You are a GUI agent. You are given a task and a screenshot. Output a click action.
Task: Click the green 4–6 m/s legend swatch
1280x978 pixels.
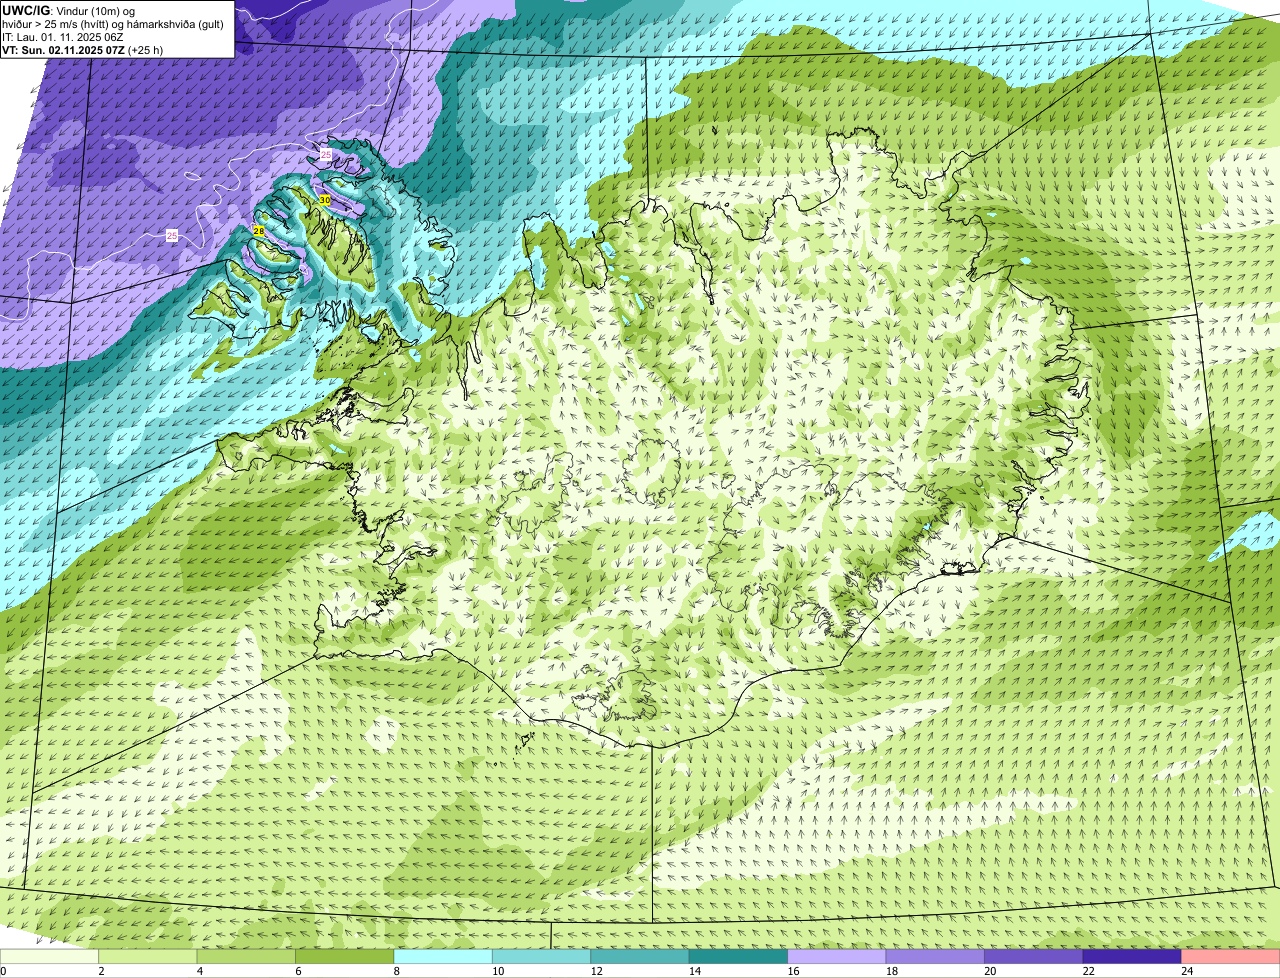click(x=247, y=957)
